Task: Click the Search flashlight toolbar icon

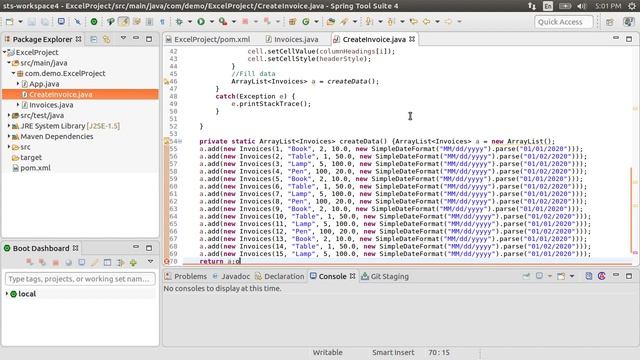Action: coord(344,22)
